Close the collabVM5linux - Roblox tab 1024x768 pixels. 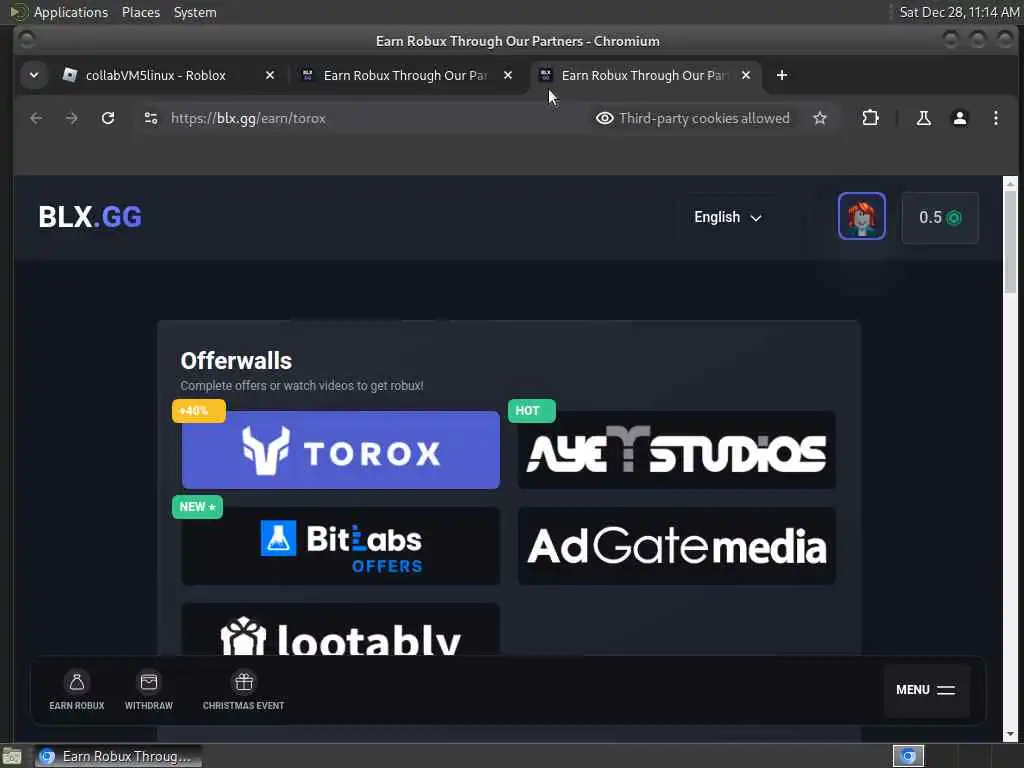(270, 75)
